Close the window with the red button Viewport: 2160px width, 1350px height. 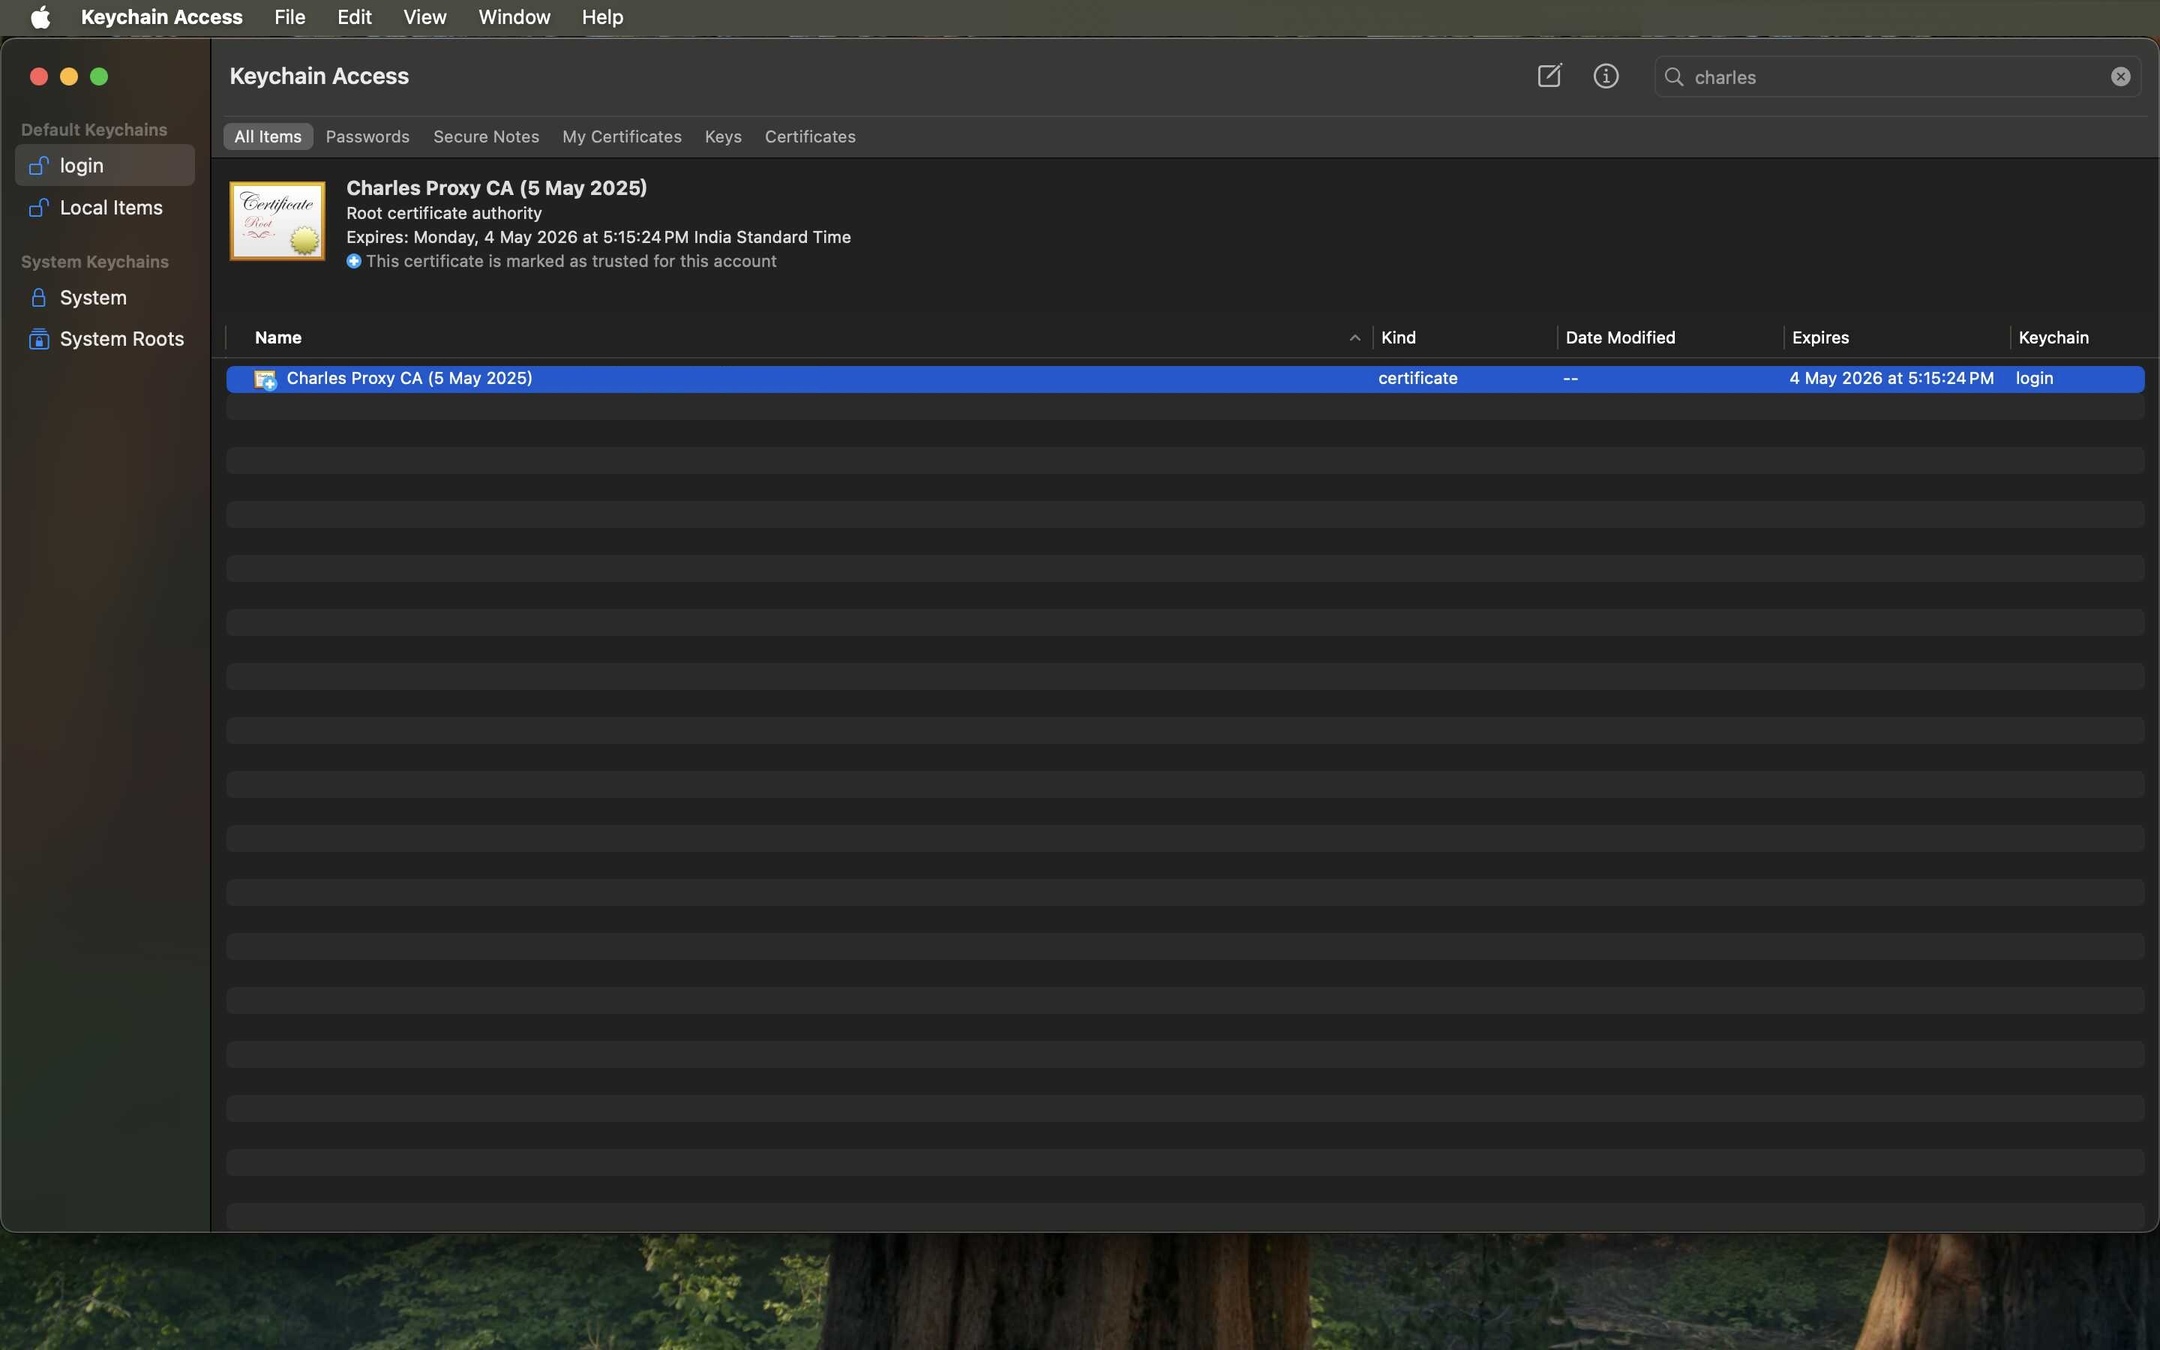(39, 77)
